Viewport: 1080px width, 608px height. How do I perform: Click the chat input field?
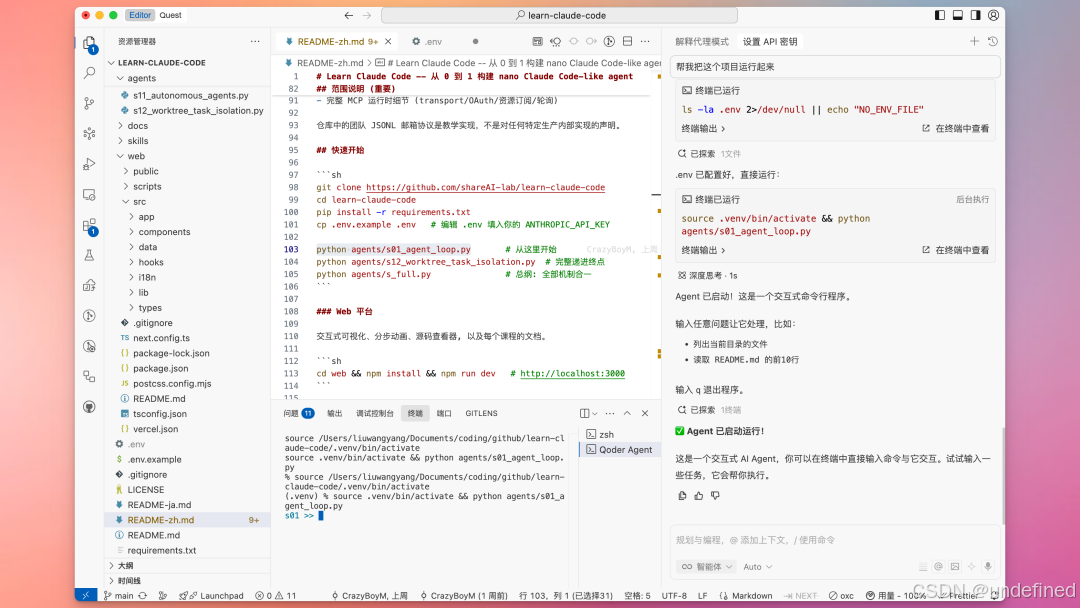point(835,540)
